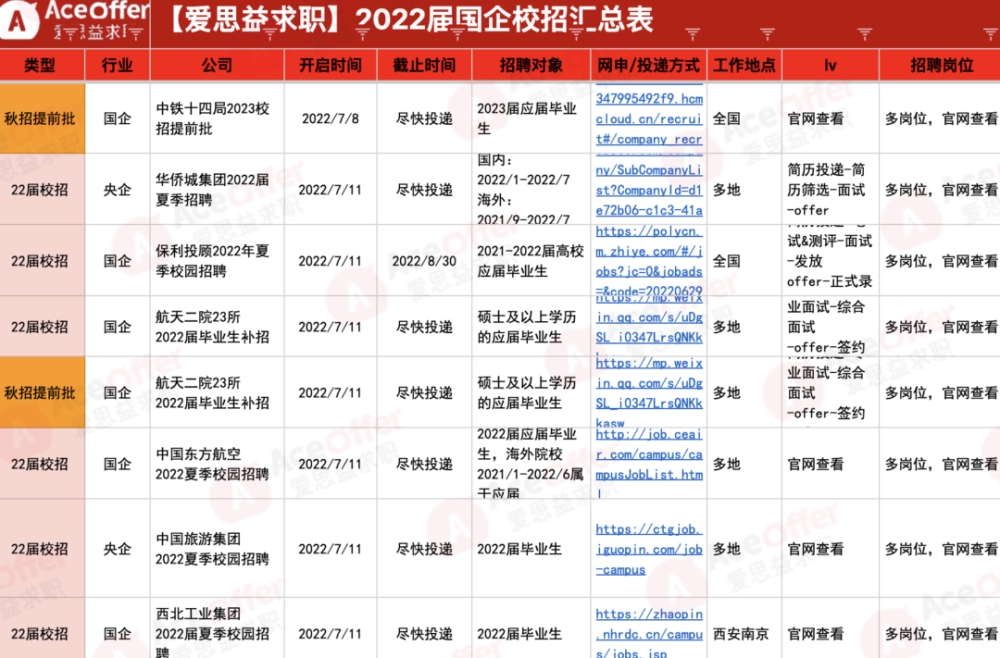Select the 公司 column header cell
Screen dimensions: 1000x658
click(217, 65)
